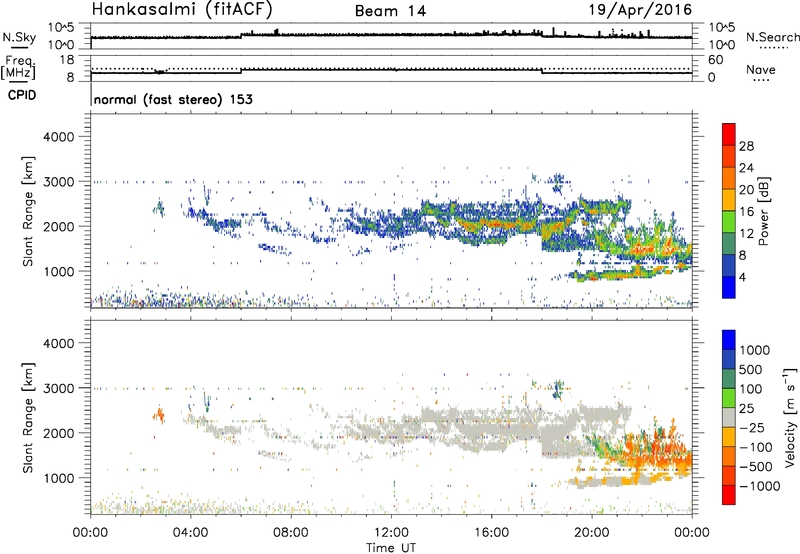
Task: Click the date '19/Apr/2016'
Action: pyautogui.click(x=641, y=9)
